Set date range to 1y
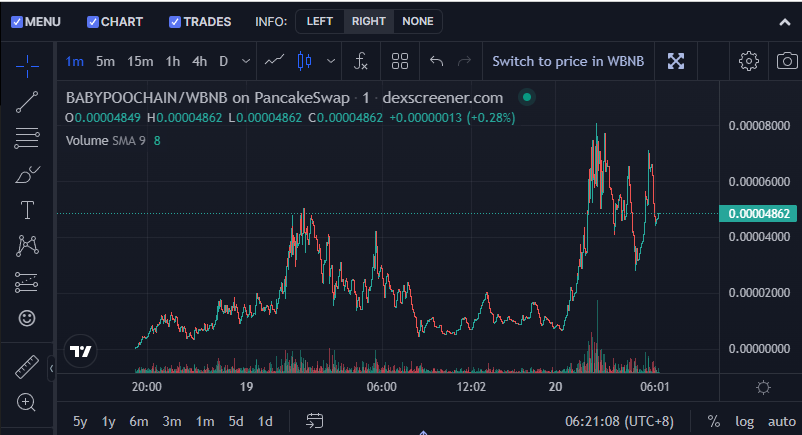Viewport: 802px width, 435px height. click(x=108, y=421)
